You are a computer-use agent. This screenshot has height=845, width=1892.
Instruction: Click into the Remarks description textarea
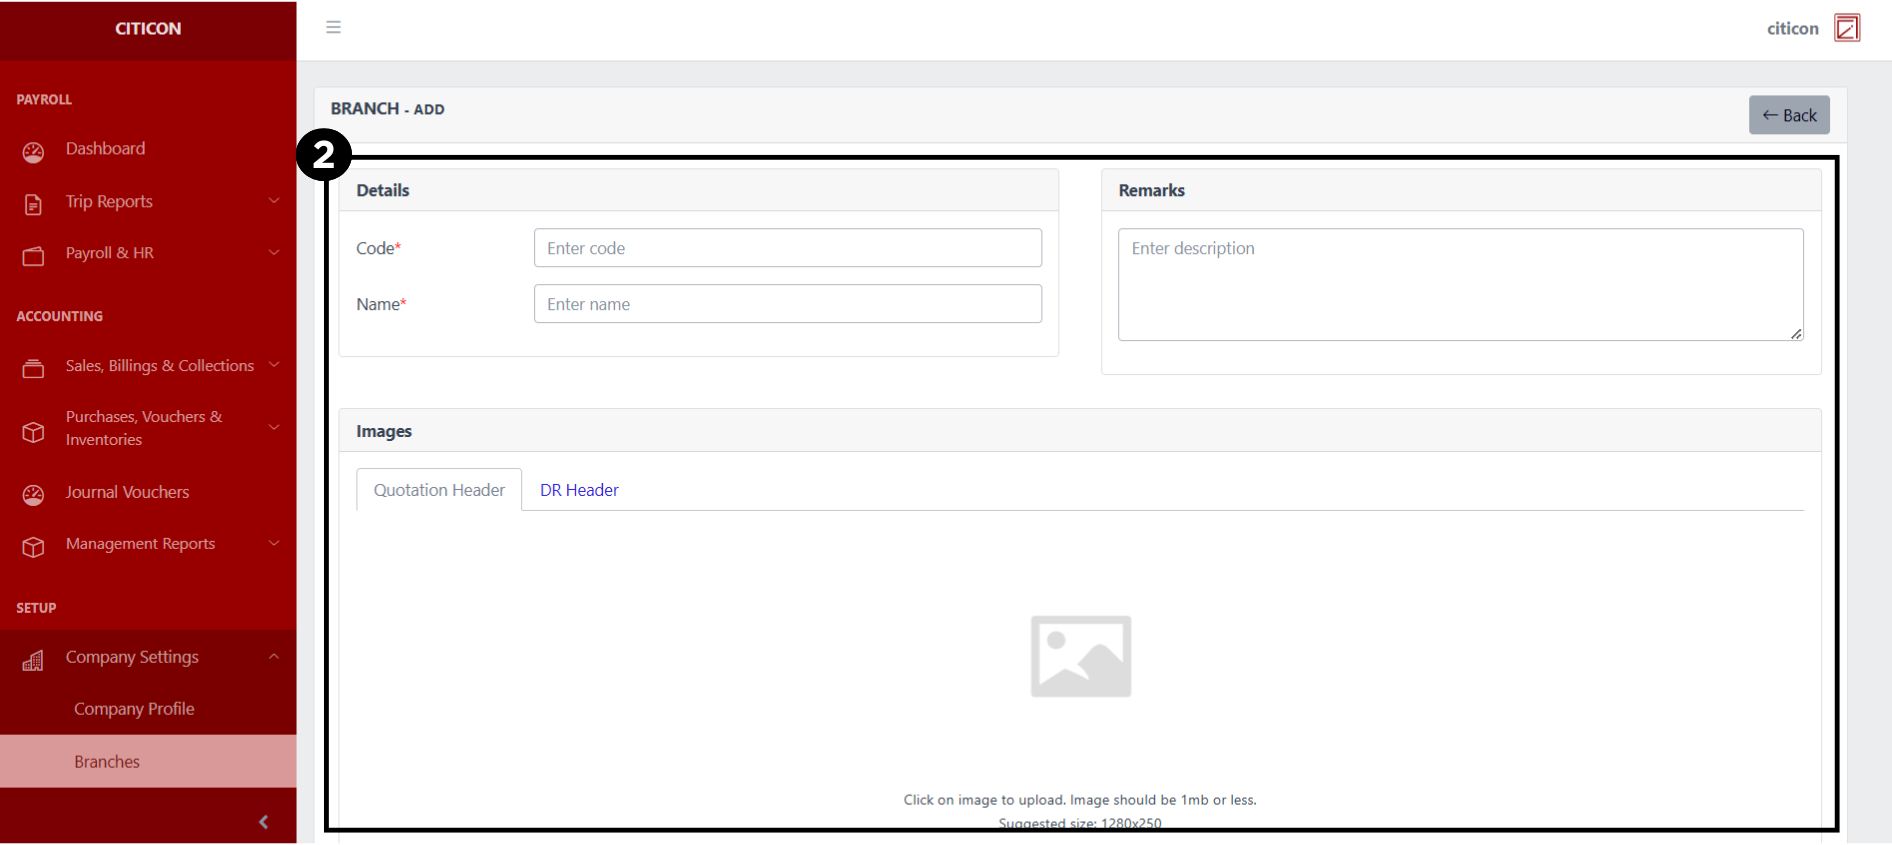pyautogui.click(x=1459, y=285)
